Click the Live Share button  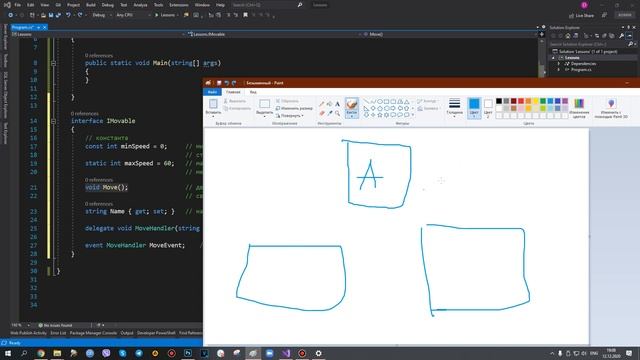click(582, 16)
